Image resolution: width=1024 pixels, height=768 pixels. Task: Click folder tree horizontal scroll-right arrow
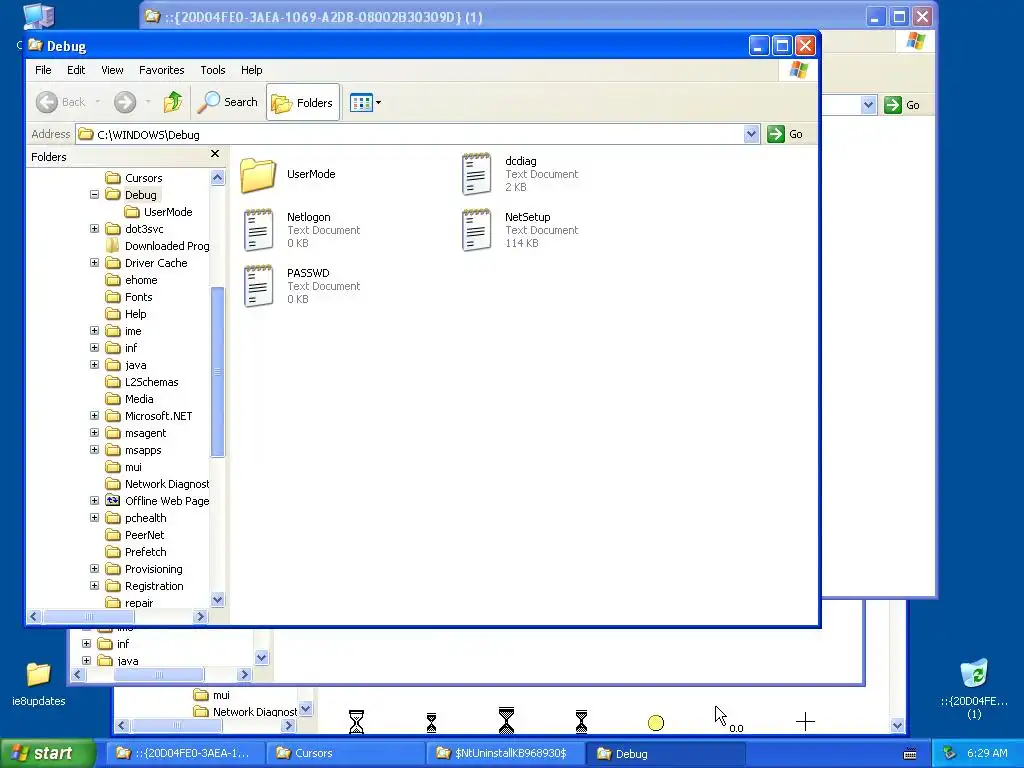click(200, 616)
